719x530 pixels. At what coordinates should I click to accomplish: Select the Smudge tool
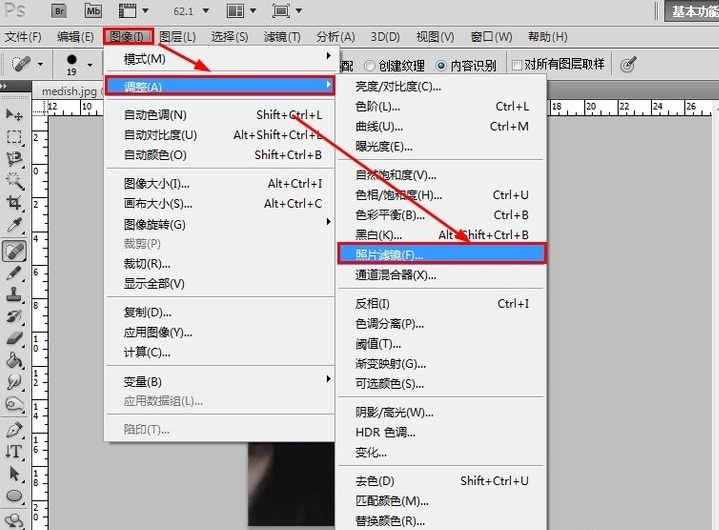pyautogui.click(x=14, y=382)
